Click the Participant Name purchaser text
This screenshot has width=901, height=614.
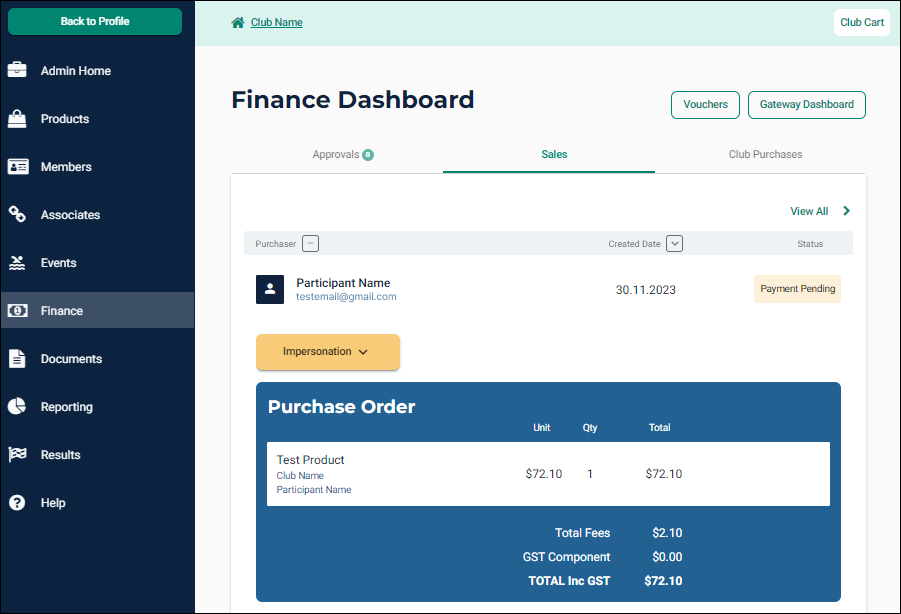click(343, 283)
